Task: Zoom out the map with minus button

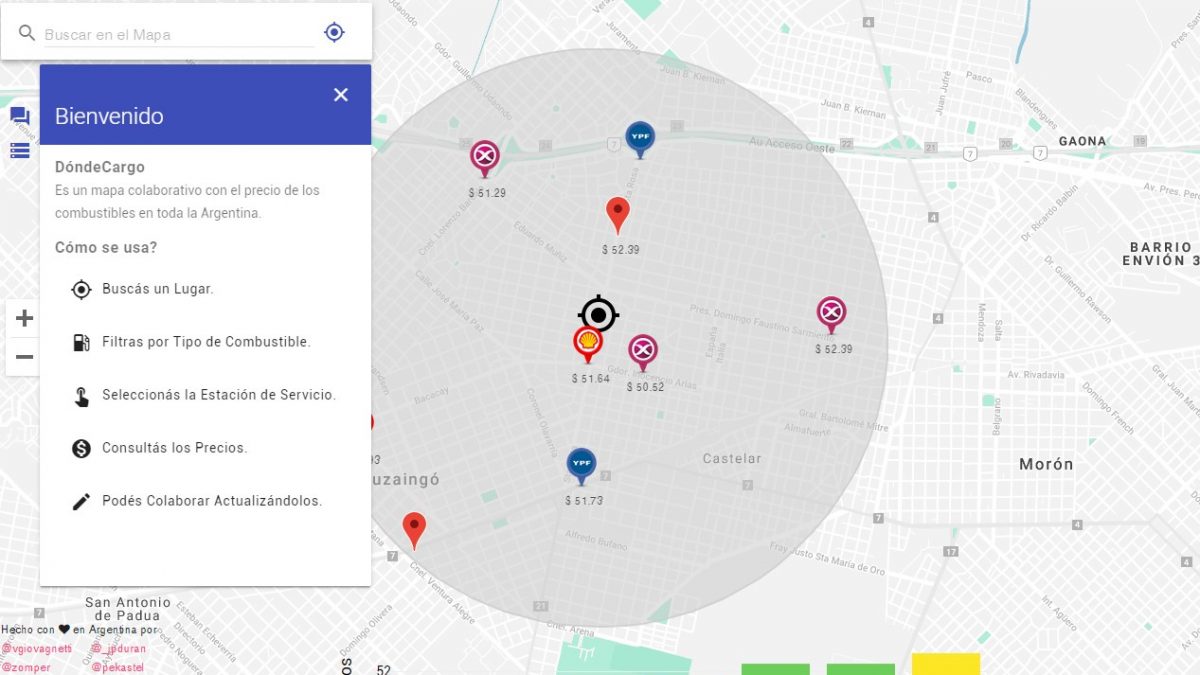Action: [24, 357]
